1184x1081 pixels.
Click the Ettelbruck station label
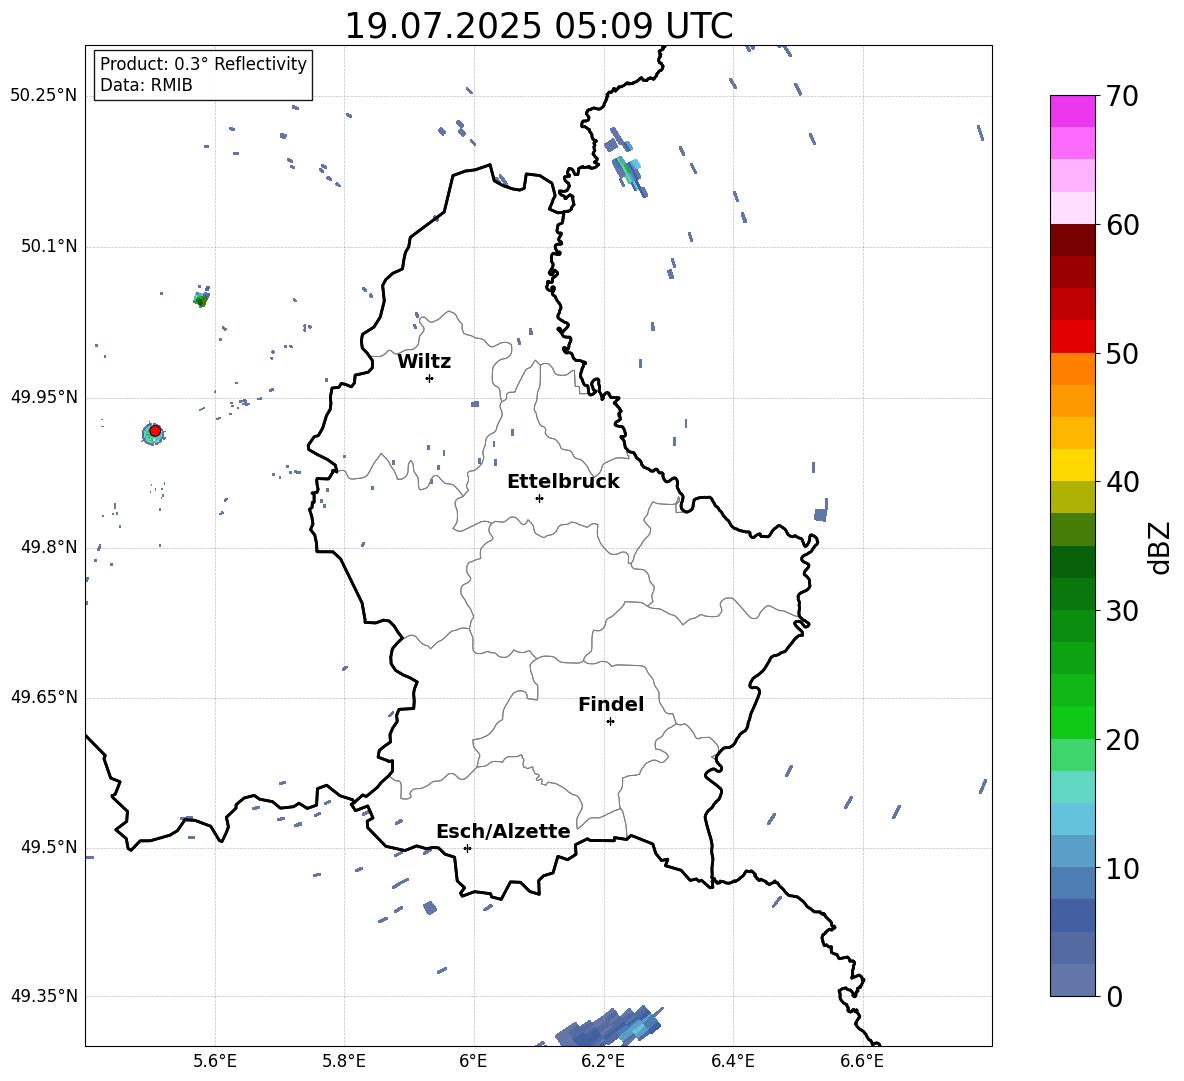[x=563, y=482]
